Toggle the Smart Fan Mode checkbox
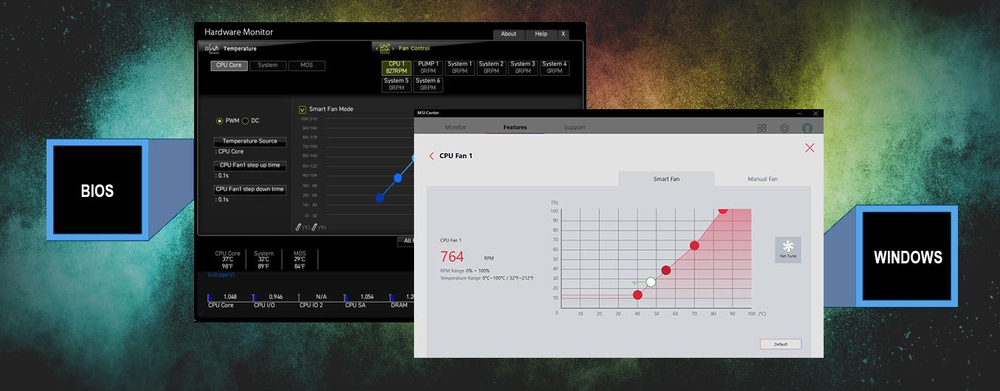 click(302, 109)
